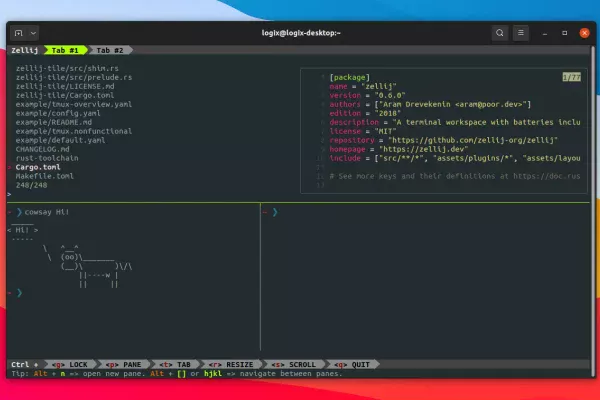Click the description line in preview
The height and width of the screenshot is (400, 600).
click(455, 122)
